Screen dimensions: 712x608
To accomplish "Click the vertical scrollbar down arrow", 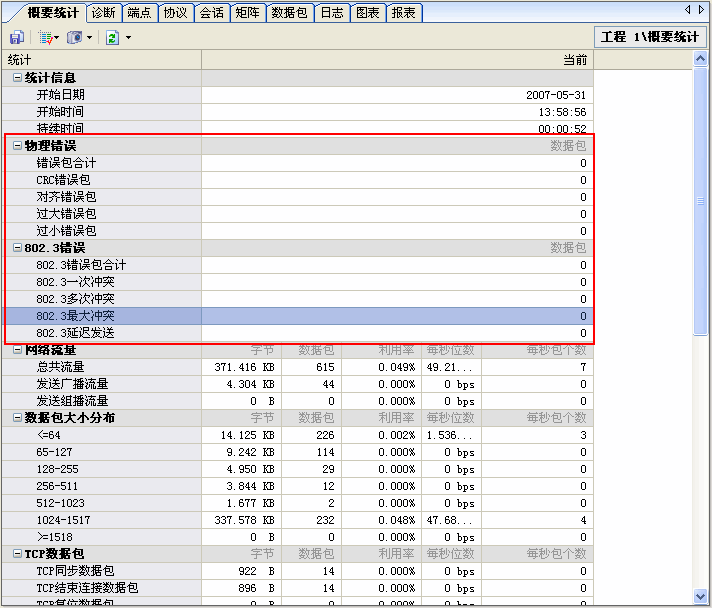I will click(x=701, y=596).
